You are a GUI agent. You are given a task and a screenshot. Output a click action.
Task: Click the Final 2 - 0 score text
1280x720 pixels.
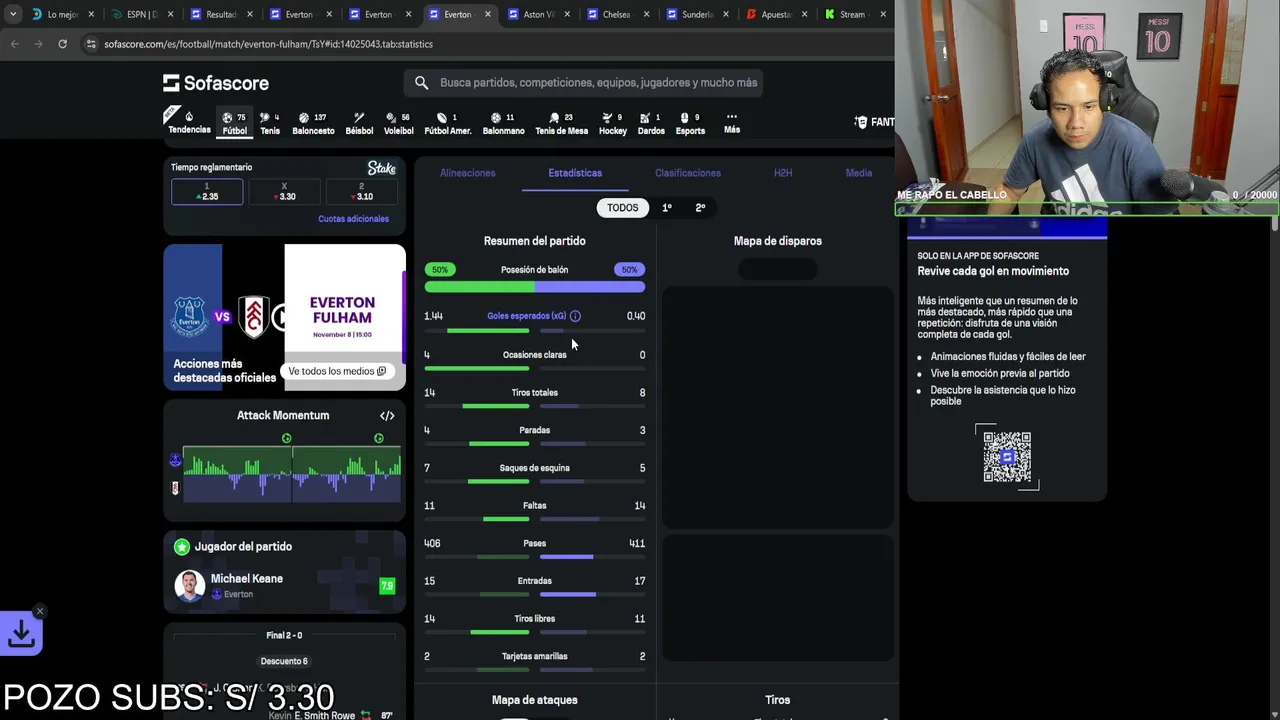tap(284, 636)
